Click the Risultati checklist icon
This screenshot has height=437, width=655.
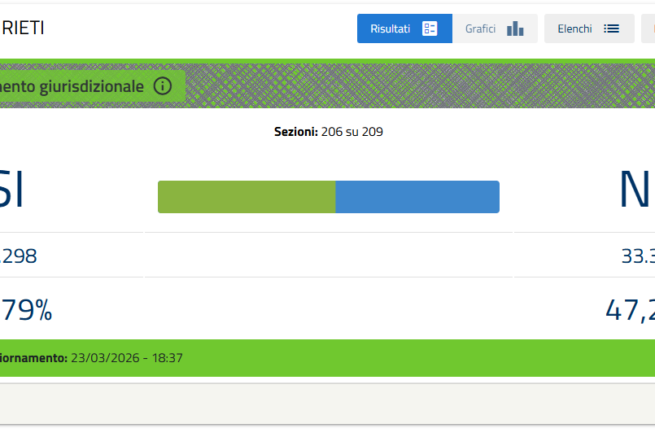pos(430,29)
